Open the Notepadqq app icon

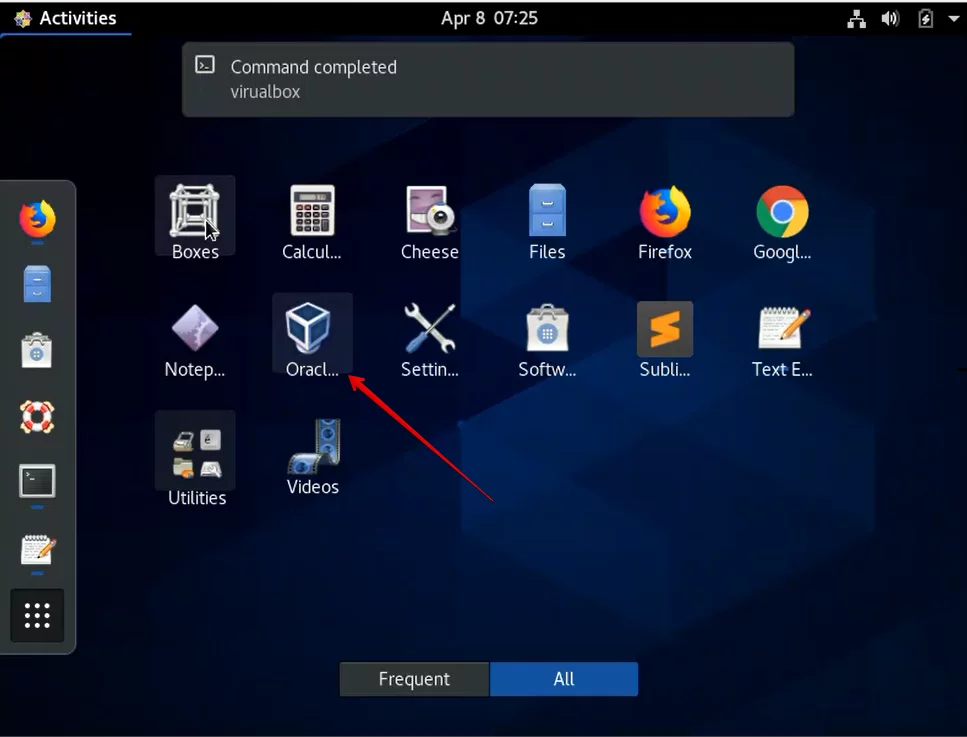195,338
